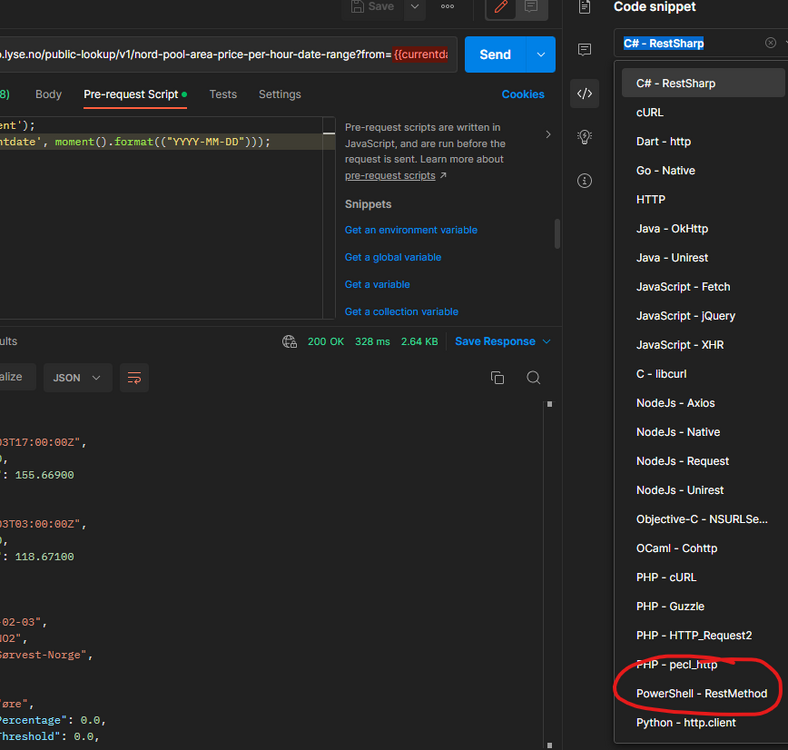Copy the response body with the copy icon
Image resolution: width=788 pixels, height=750 pixels.
coord(497,378)
